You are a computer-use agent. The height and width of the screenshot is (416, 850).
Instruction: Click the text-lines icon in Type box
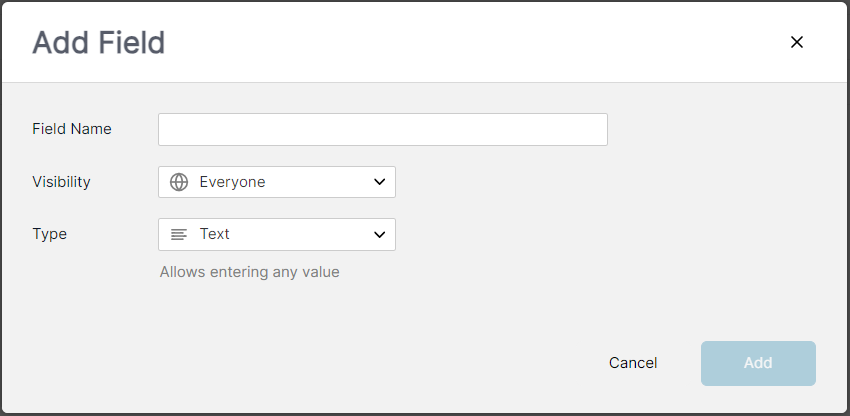(x=179, y=234)
